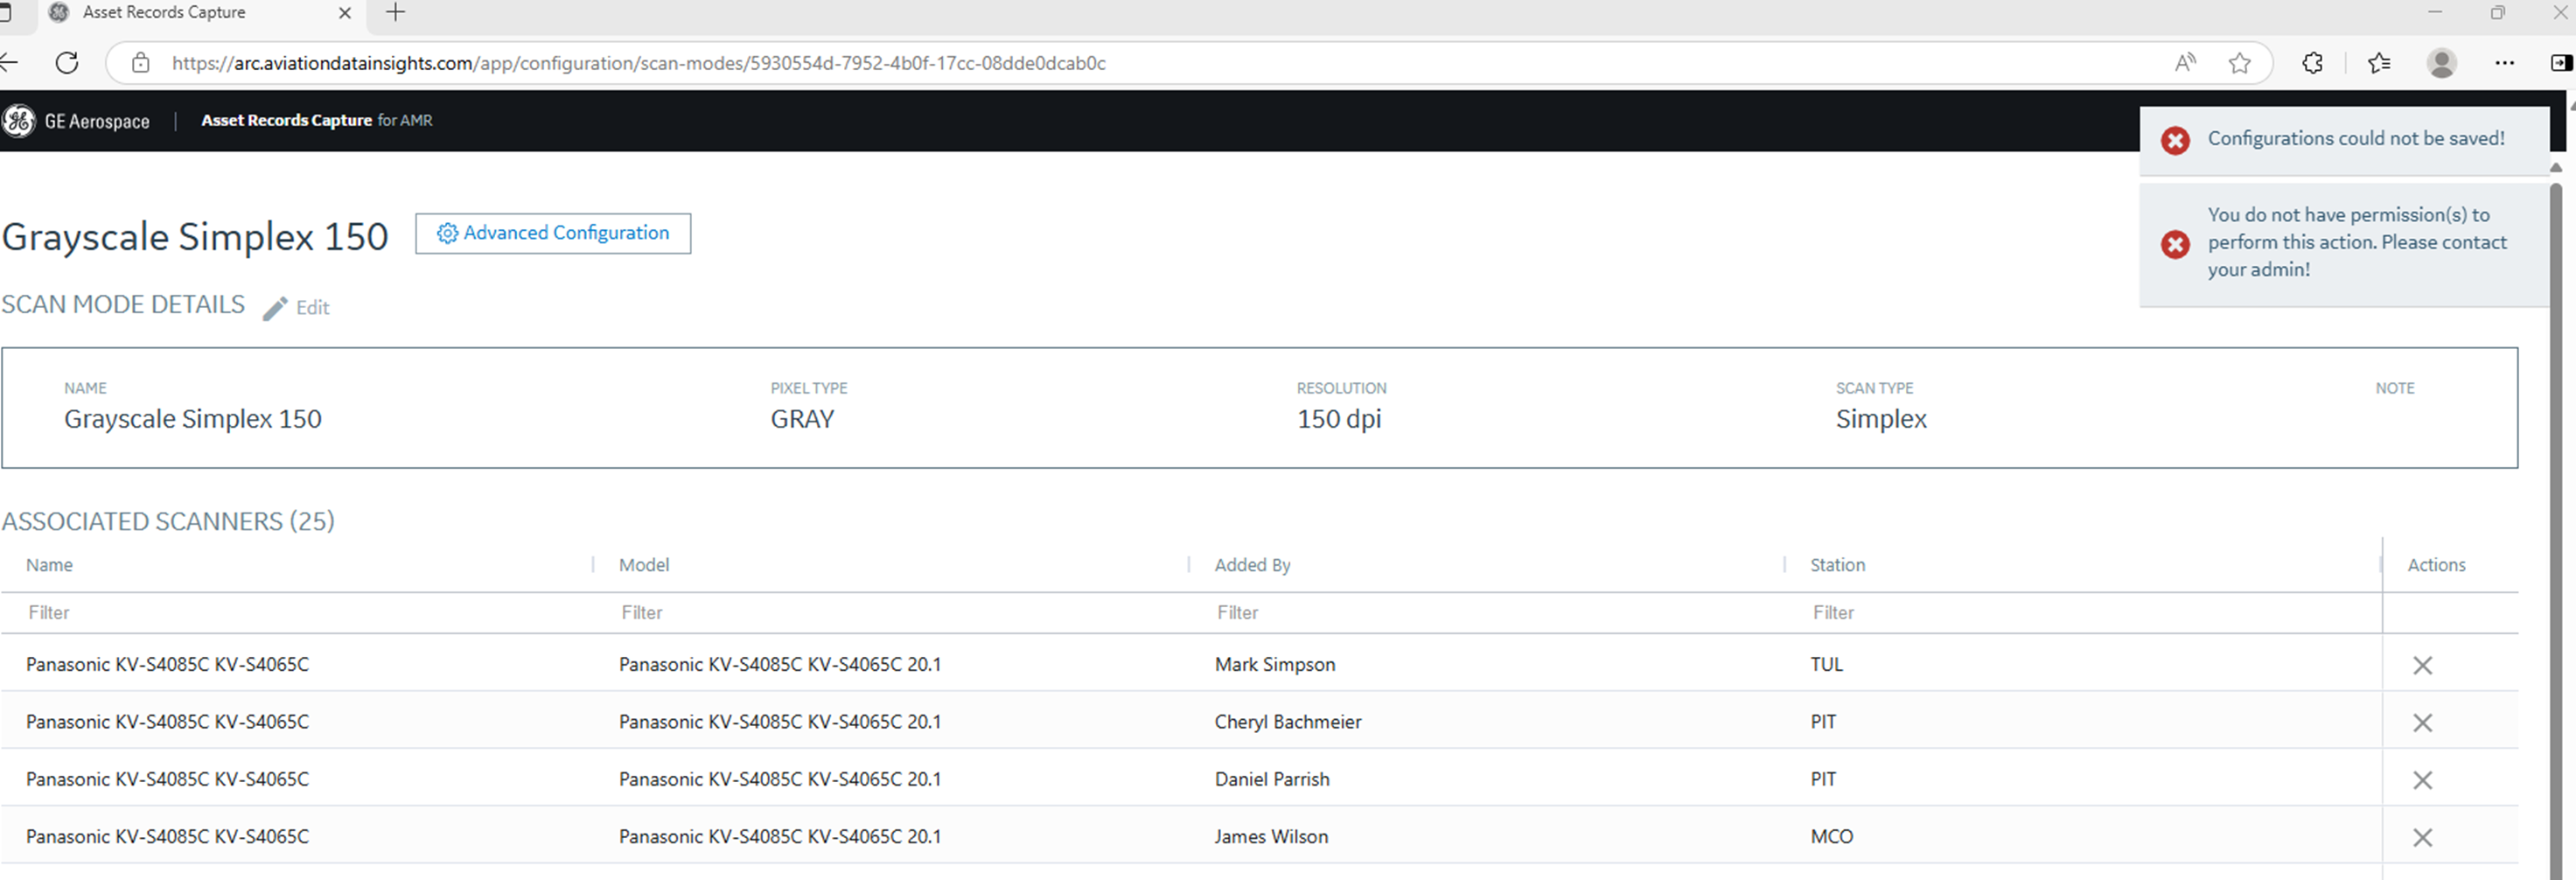Open Favorites list icon

(2379, 63)
